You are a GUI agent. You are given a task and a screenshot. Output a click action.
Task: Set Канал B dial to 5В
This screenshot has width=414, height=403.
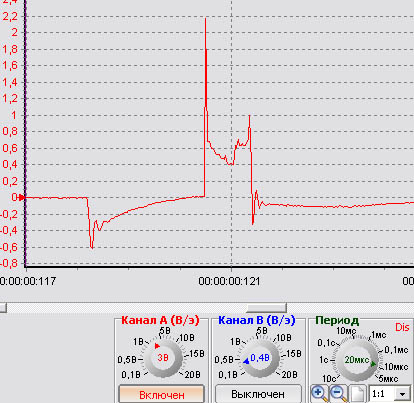point(262,331)
